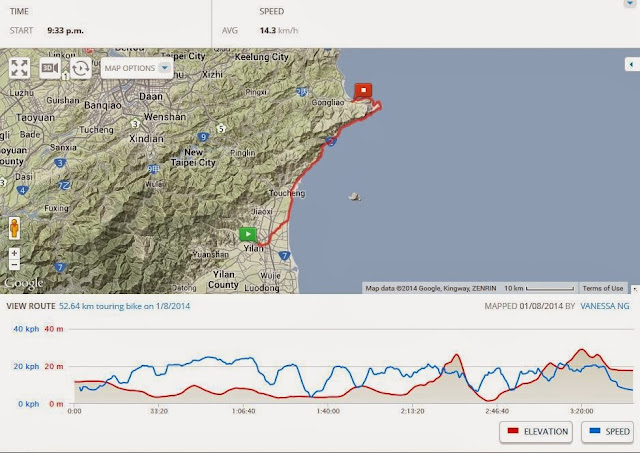Click the highway 7 shield near Yilan
The image size is (640, 453).
tap(284, 256)
